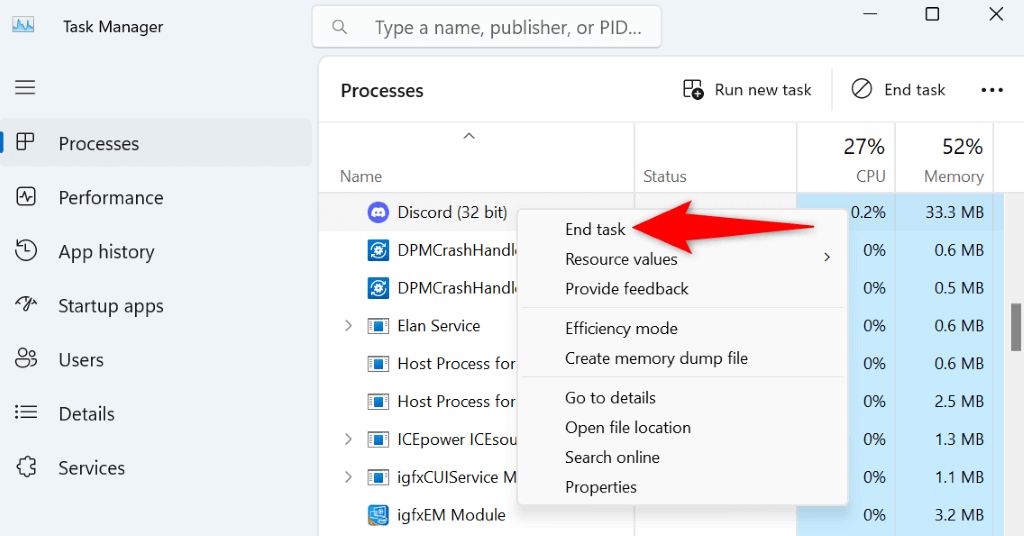Go to Startup apps section

(x=110, y=306)
